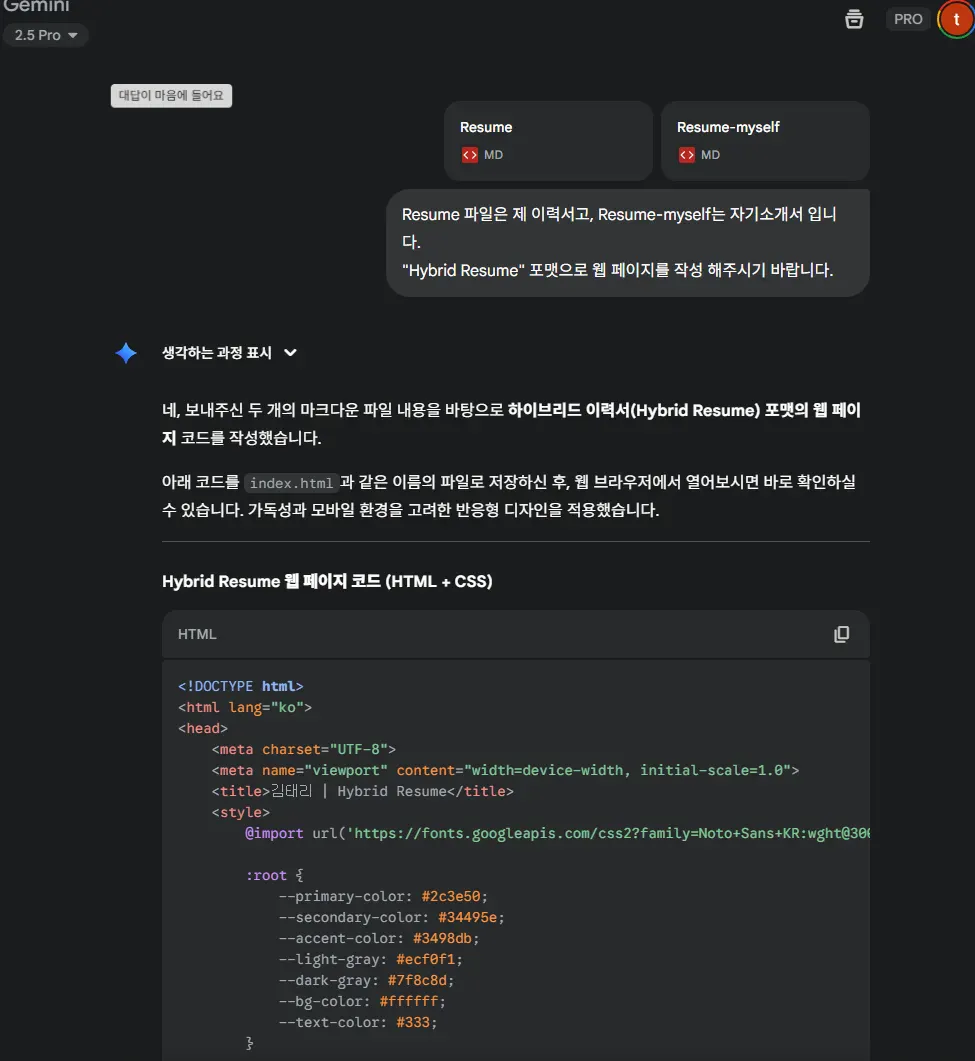
Task: Open the printer-like icon in top bar
Action: coord(854,19)
